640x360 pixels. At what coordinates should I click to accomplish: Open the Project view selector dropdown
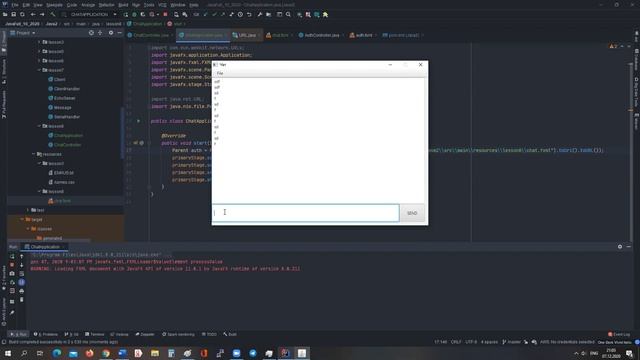pos(23,33)
